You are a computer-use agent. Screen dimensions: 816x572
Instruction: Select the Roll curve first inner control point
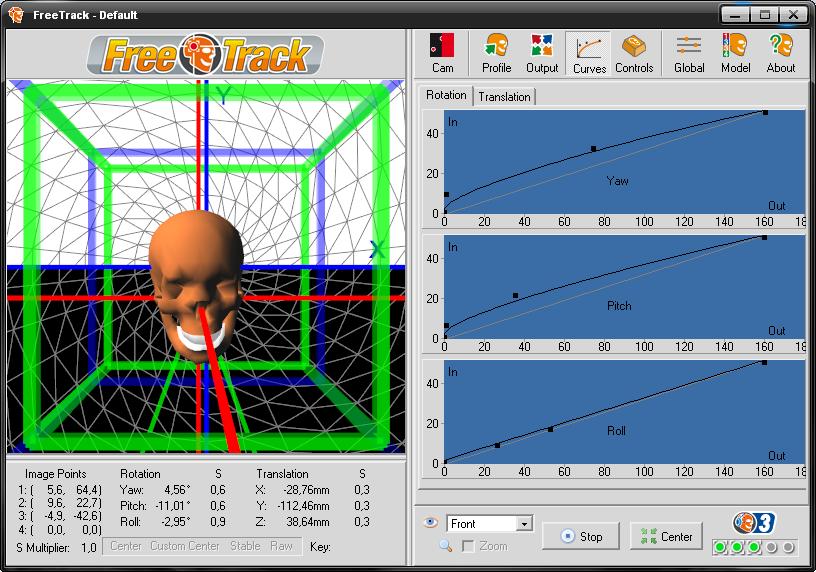[498, 445]
